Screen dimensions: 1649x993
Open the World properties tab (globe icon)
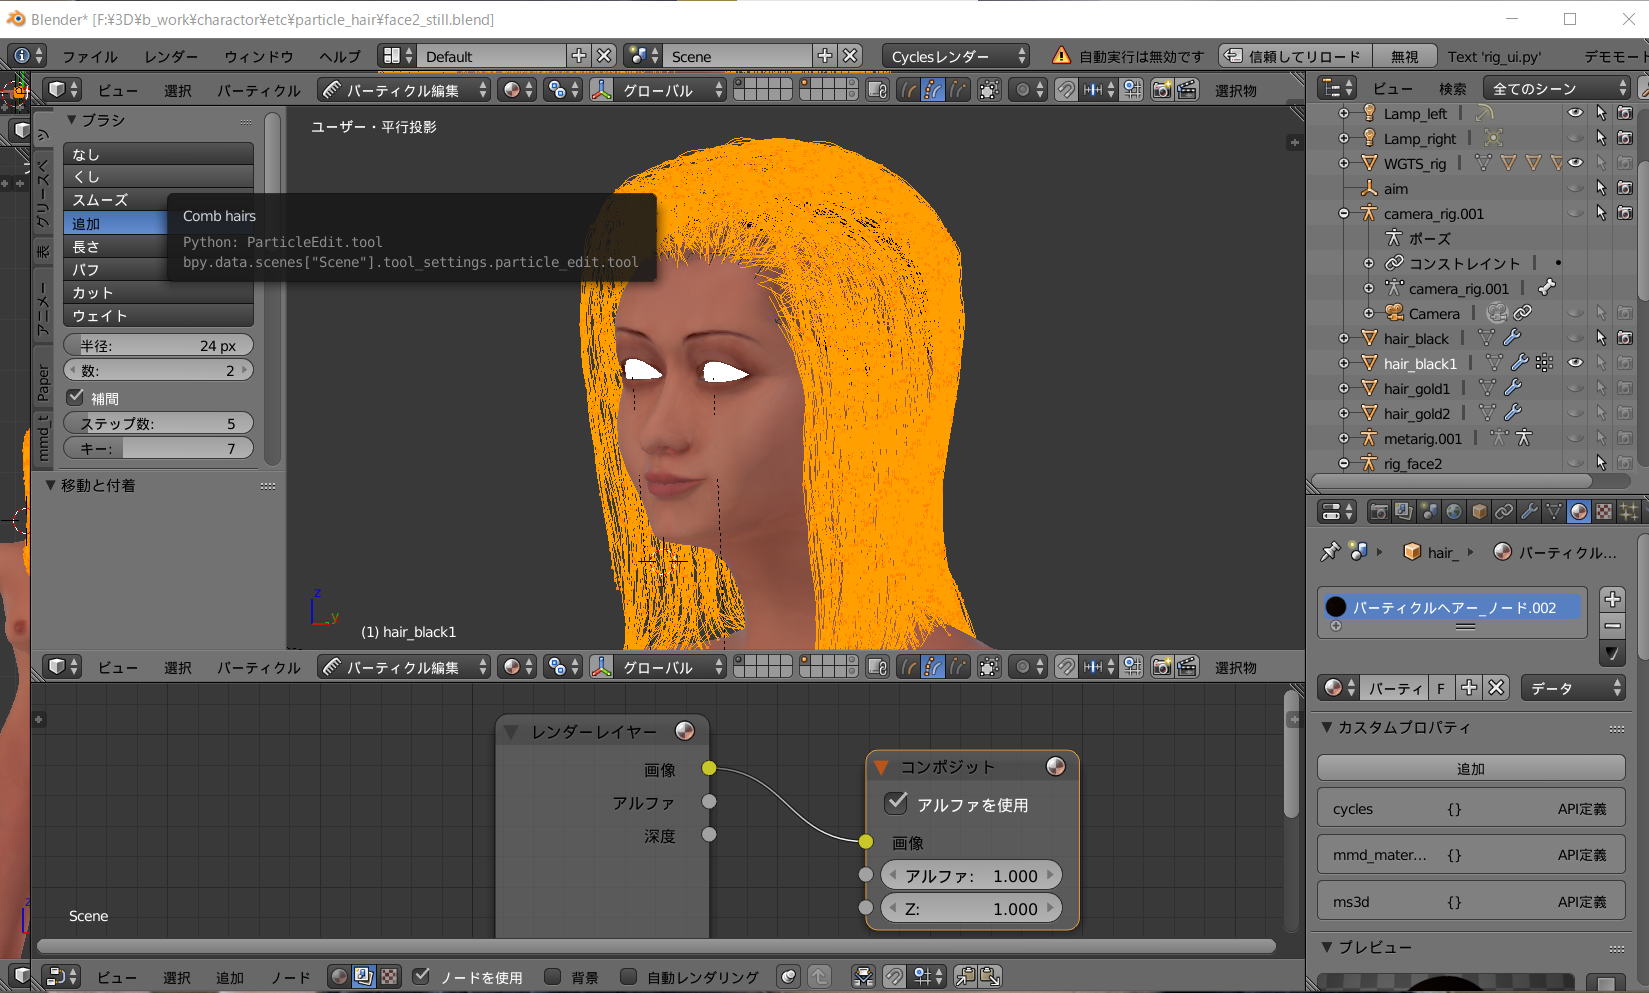click(x=1454, y=512)
